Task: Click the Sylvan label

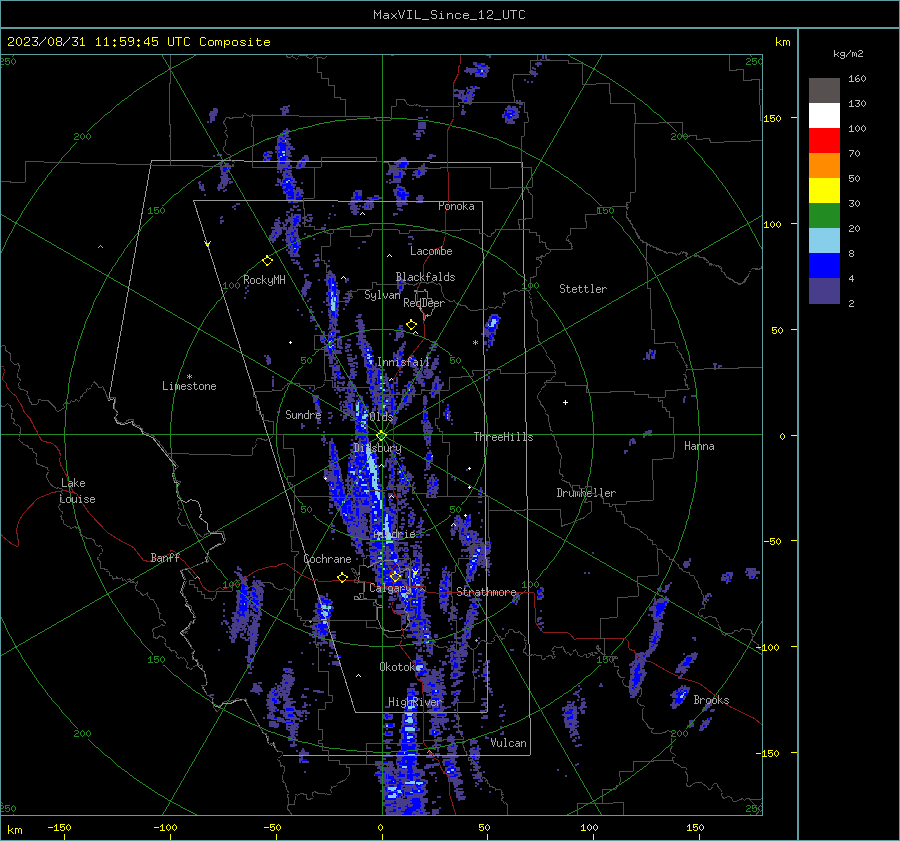Action: (x=382, y=295)
